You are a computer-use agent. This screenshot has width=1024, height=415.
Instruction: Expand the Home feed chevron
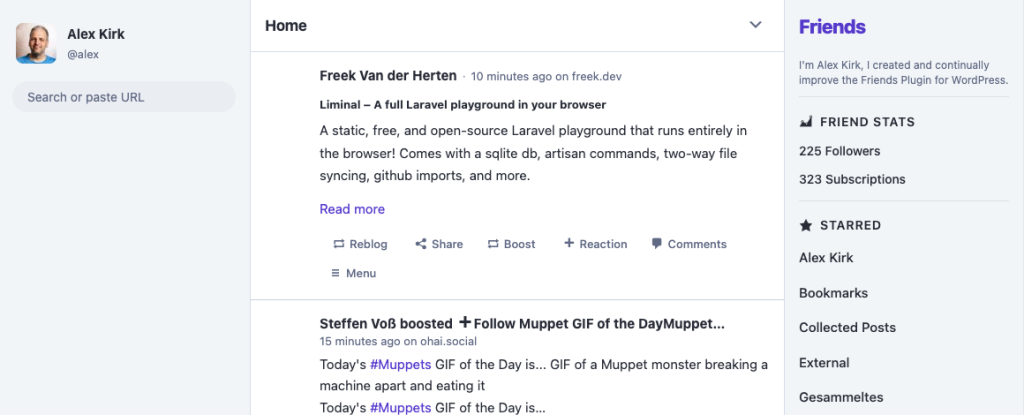[756, 25]
